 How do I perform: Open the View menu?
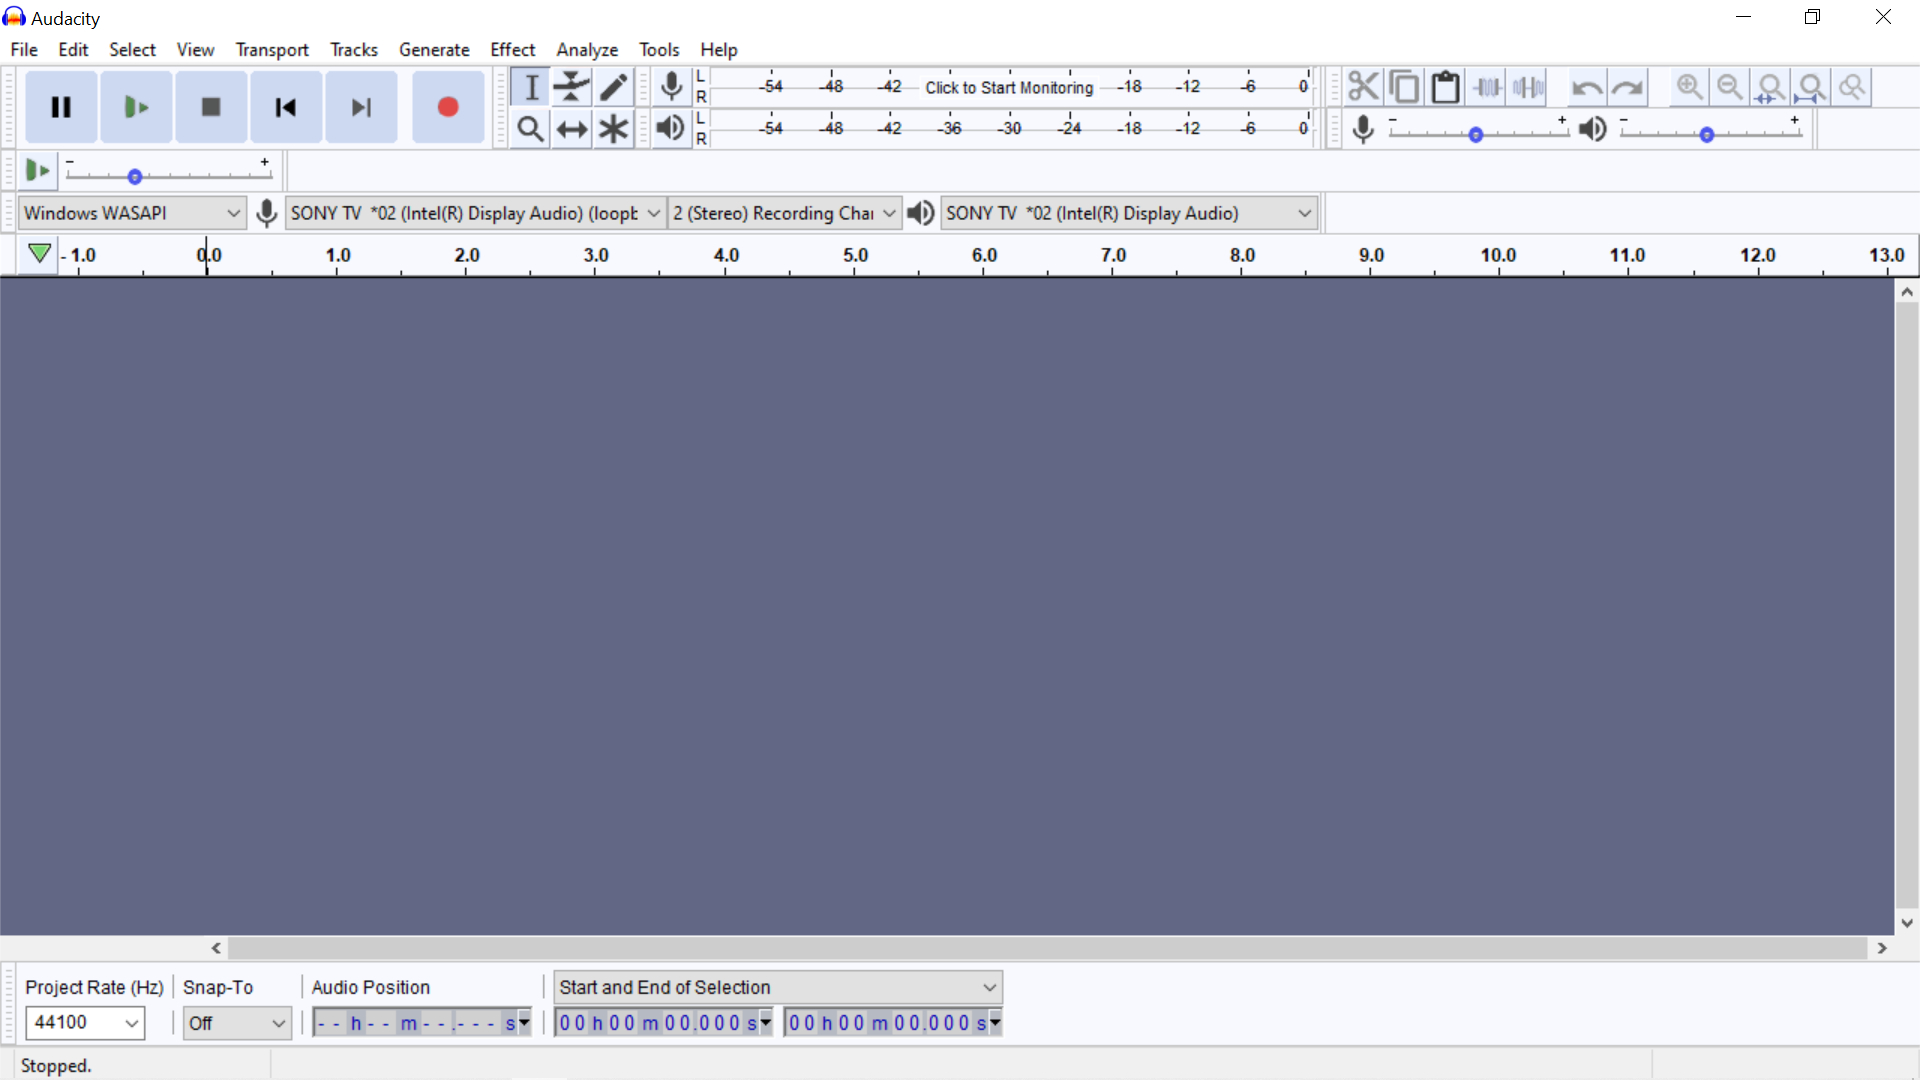point(195,49)
